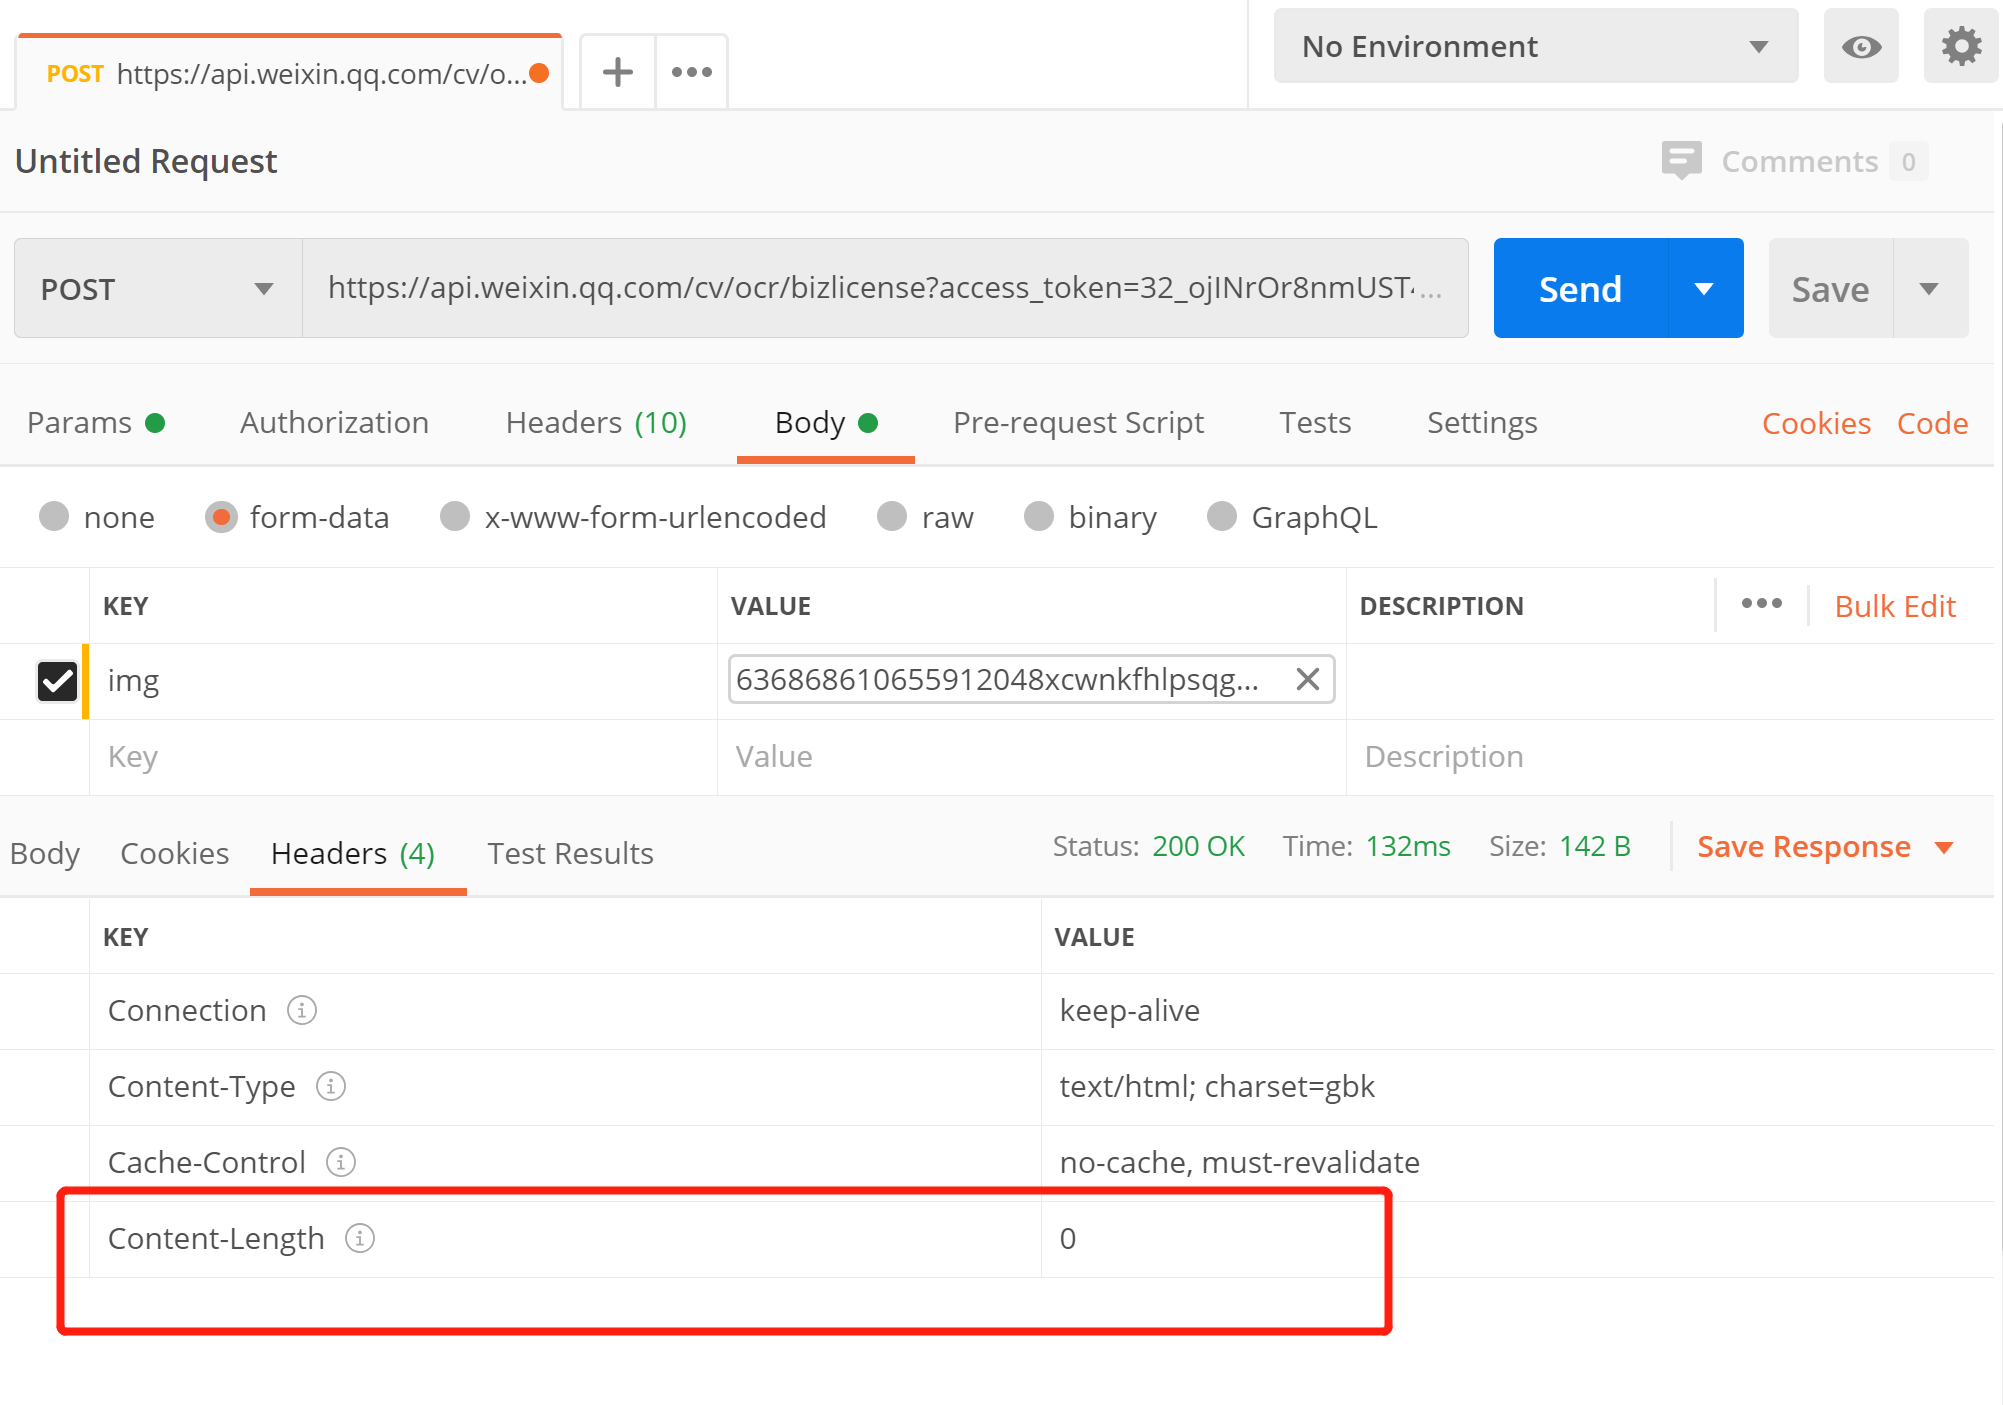Open the Comments speech bubble icon

[x=1681, y=161]
